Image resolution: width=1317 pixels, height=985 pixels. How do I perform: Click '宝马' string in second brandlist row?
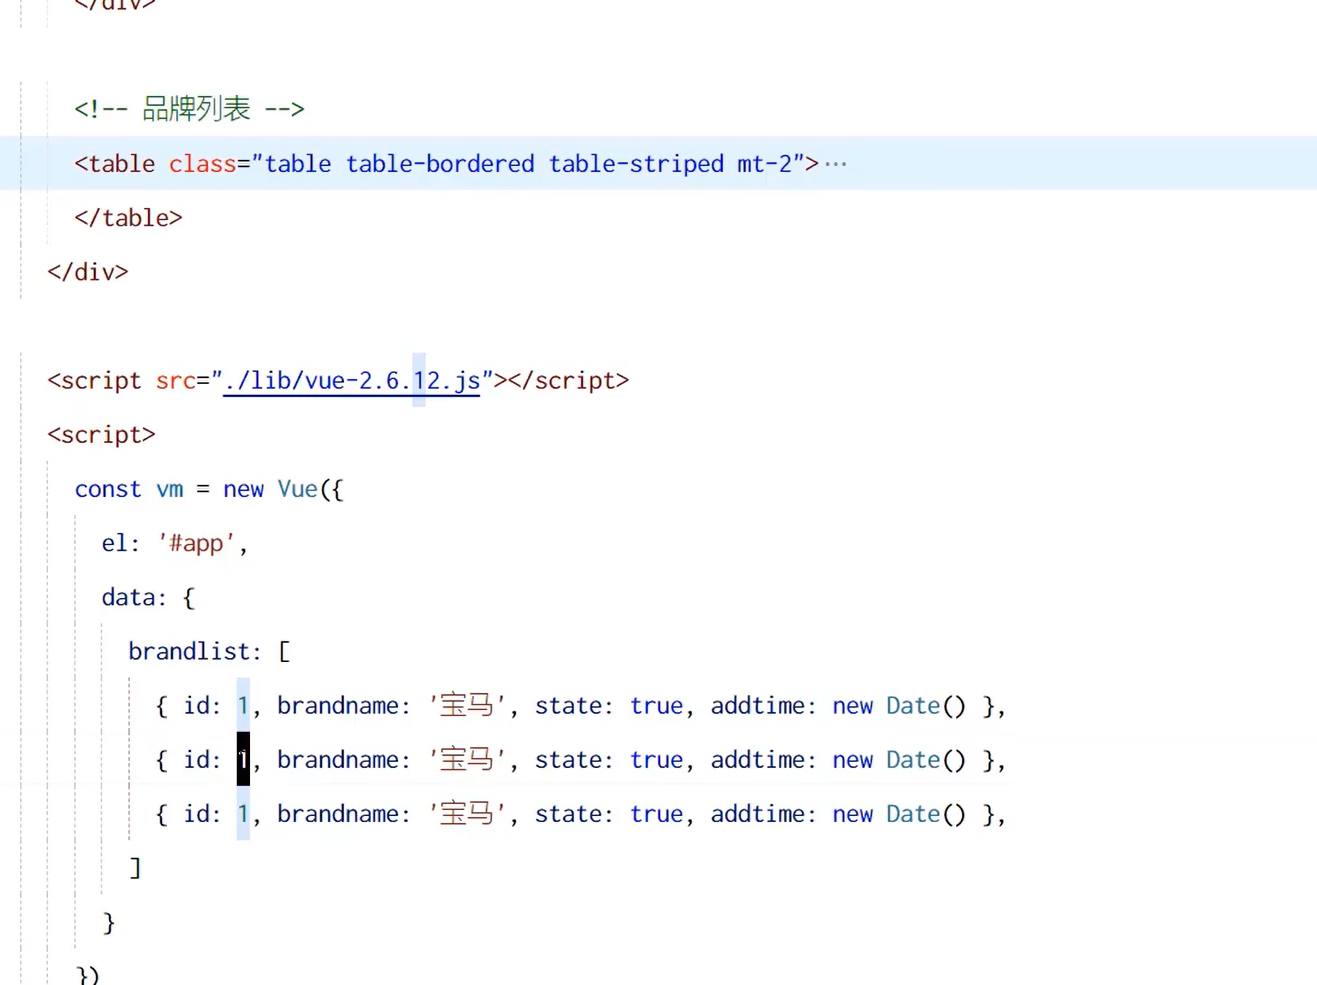[x=467, y=760]
